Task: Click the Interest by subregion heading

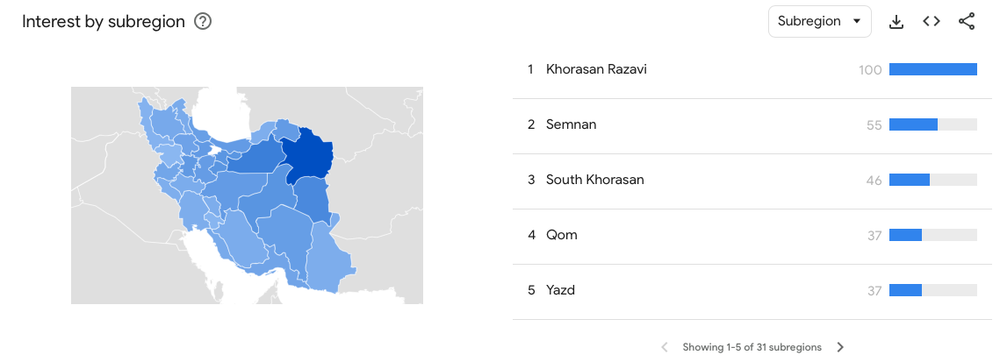Action: tap(103, 22)
